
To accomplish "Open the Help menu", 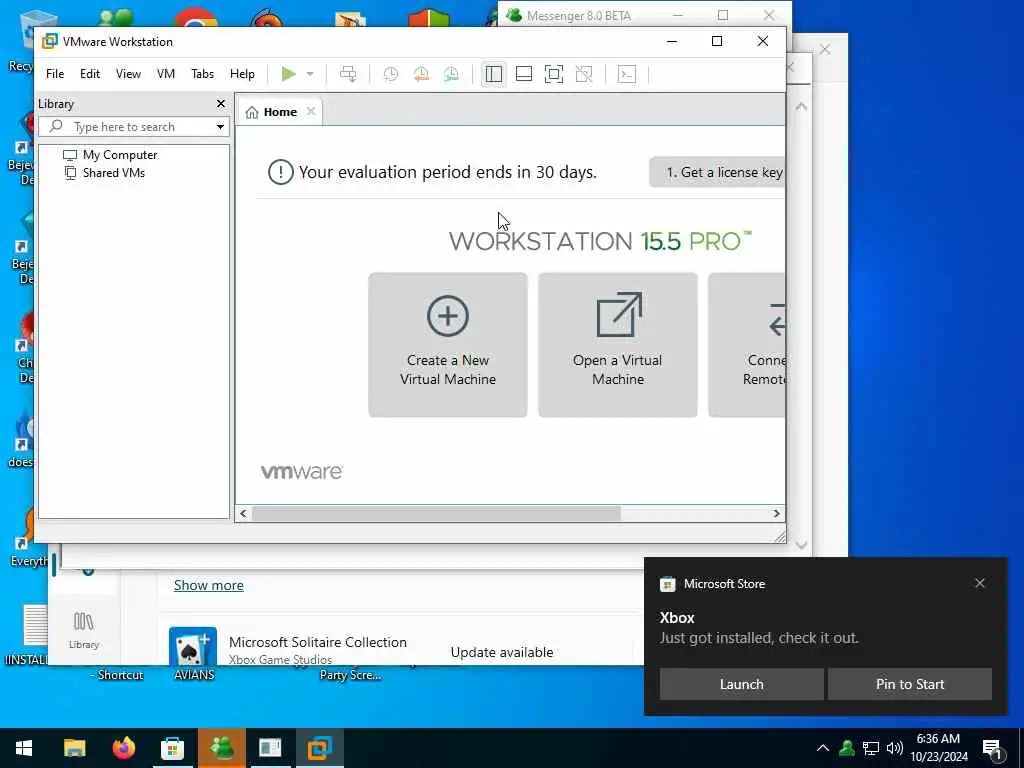I will (x=242, y=74).
